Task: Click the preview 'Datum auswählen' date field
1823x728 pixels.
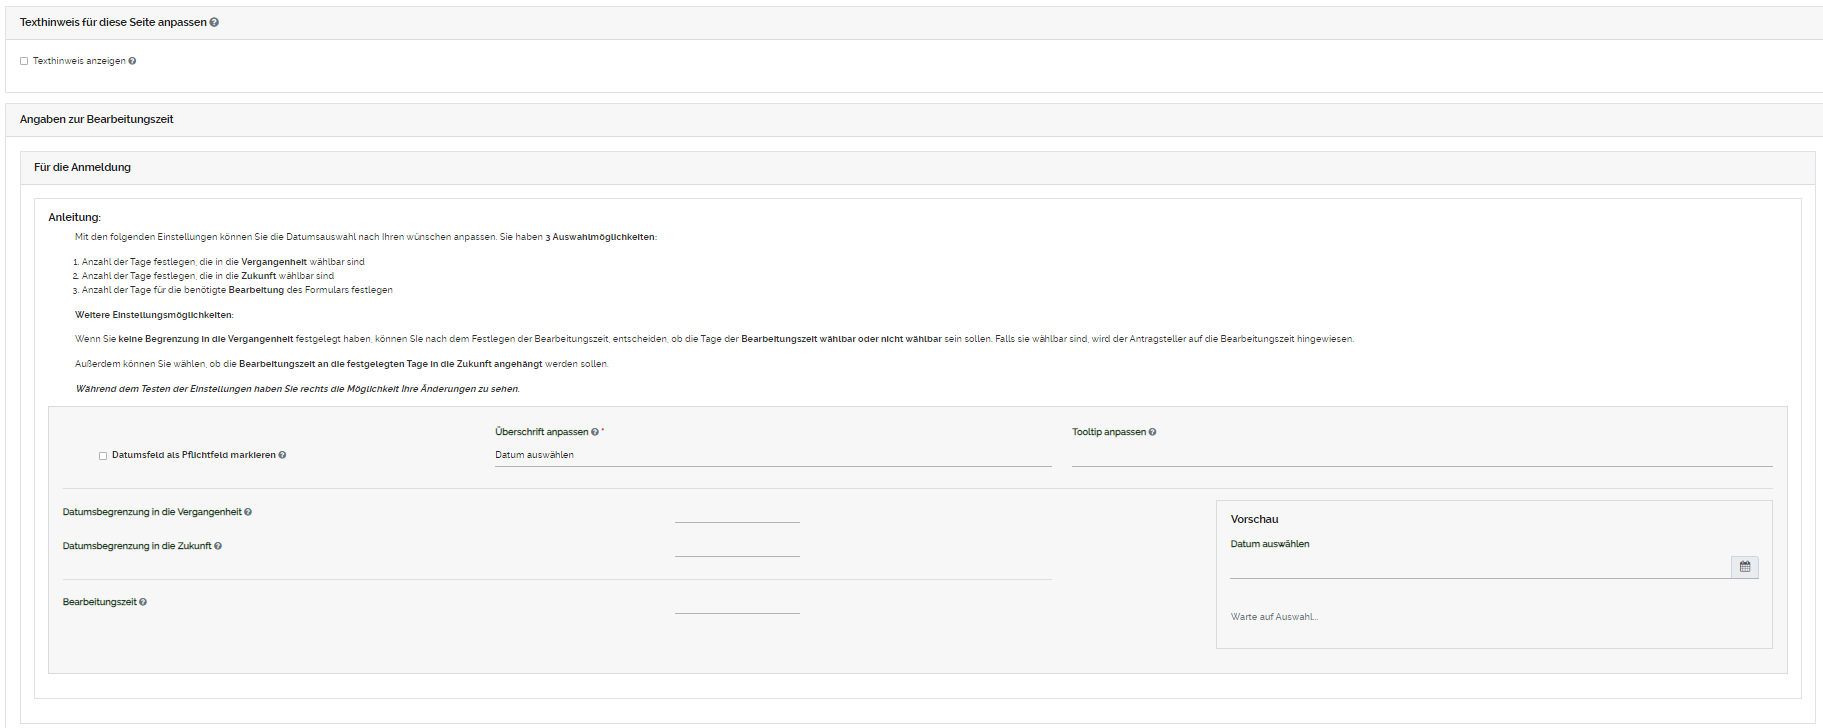Action: point(1479,567)
